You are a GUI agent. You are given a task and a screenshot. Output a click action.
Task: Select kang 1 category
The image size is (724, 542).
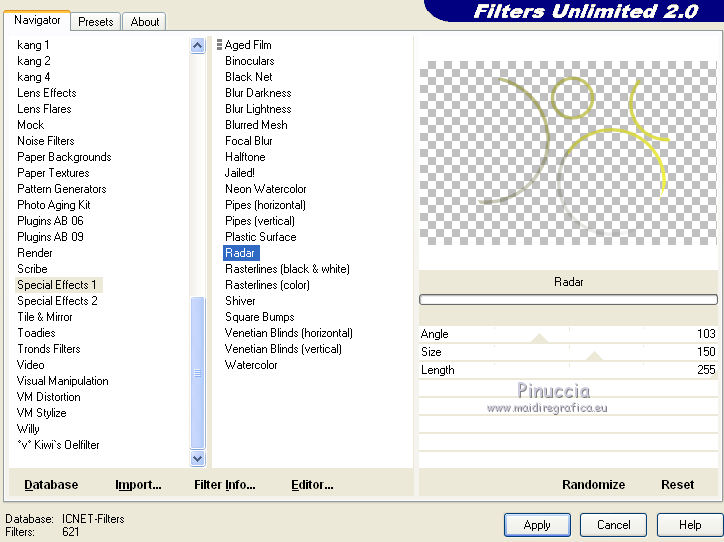(33, 45)
